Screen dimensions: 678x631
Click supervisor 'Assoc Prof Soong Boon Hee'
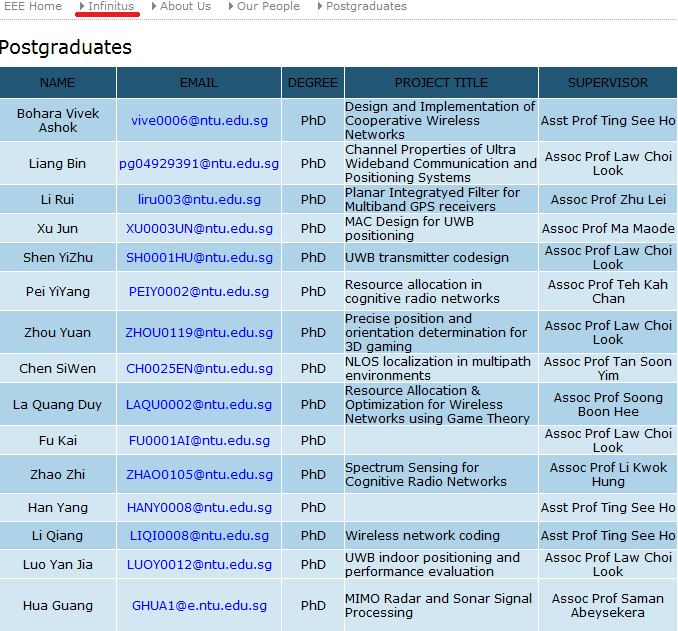pos(608,404)
